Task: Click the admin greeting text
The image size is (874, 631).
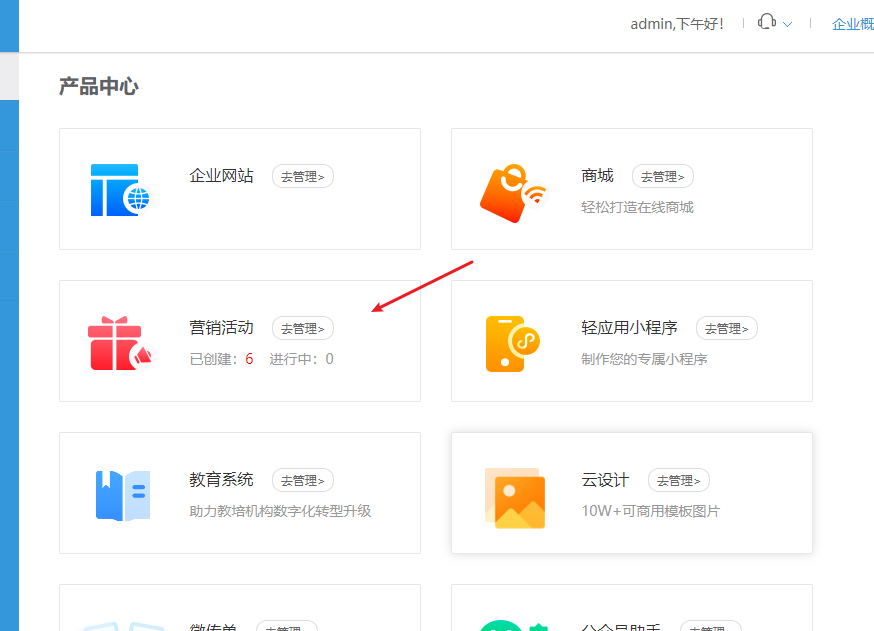Action: [x=678, y=22]
